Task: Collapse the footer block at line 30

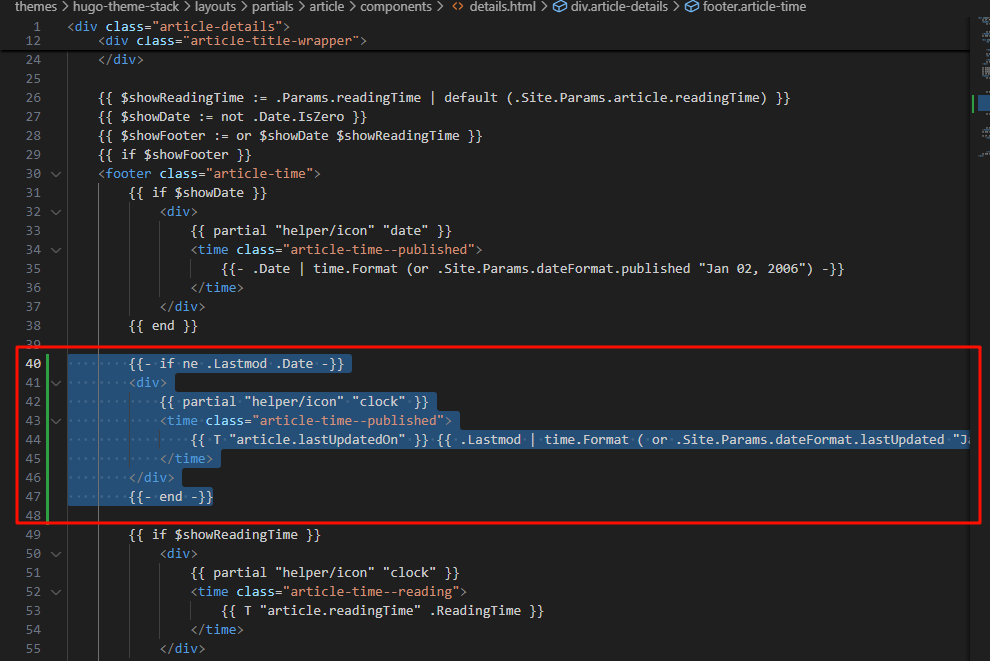Action: pos(56,174)
